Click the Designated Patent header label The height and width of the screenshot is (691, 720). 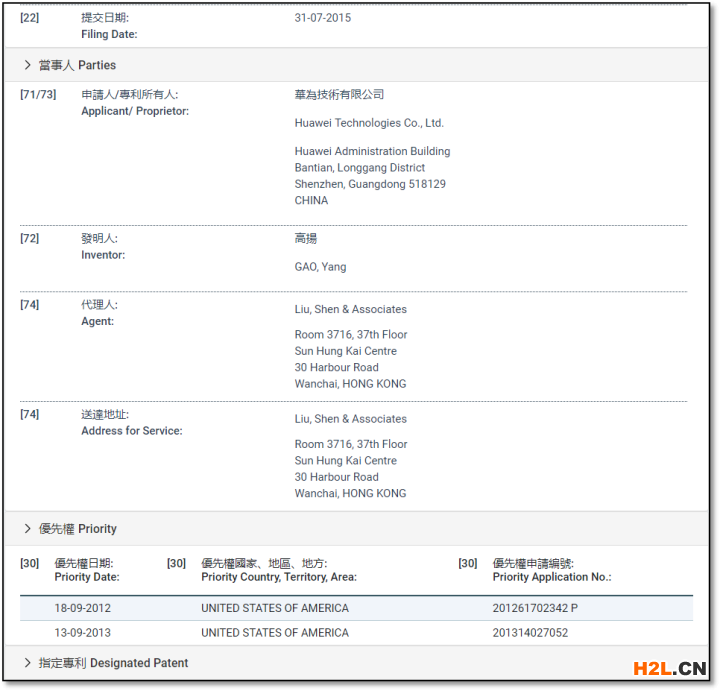(x=113, y=662)
